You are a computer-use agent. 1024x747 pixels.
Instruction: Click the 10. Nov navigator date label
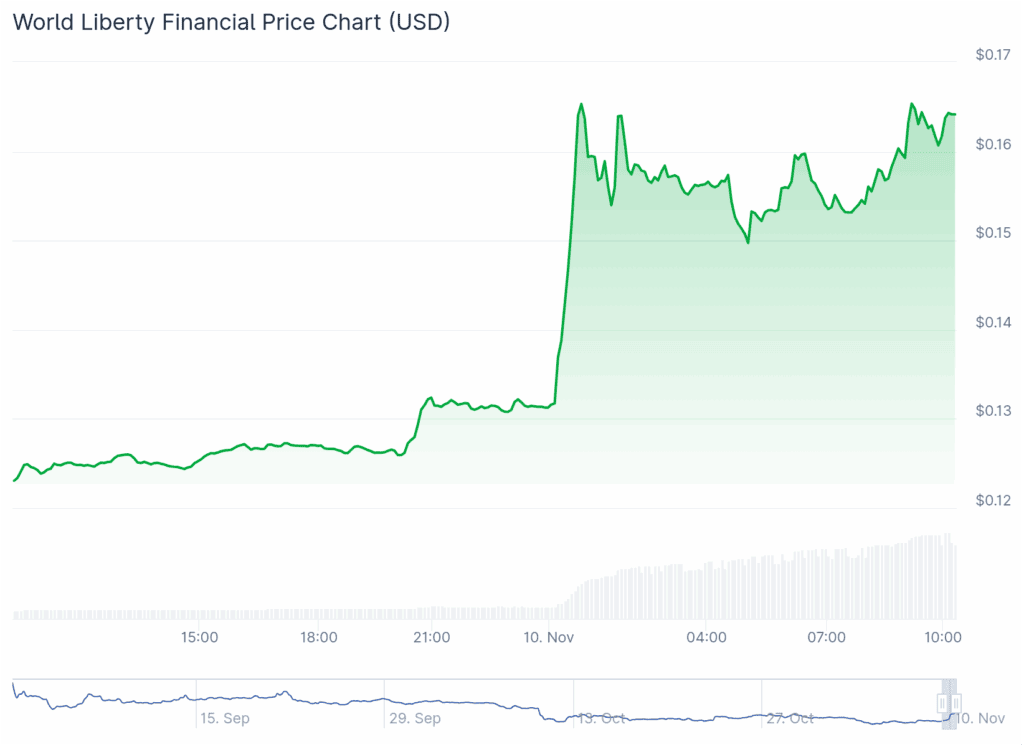(x=979, y=718)
